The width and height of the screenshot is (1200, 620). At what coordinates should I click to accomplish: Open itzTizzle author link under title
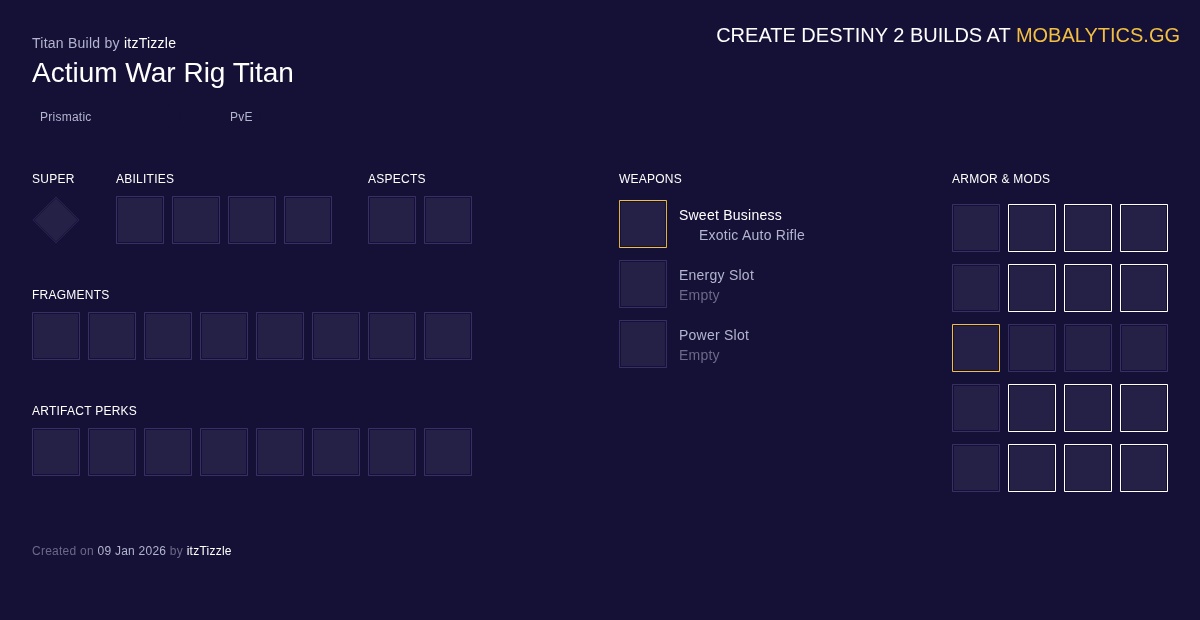150,43
